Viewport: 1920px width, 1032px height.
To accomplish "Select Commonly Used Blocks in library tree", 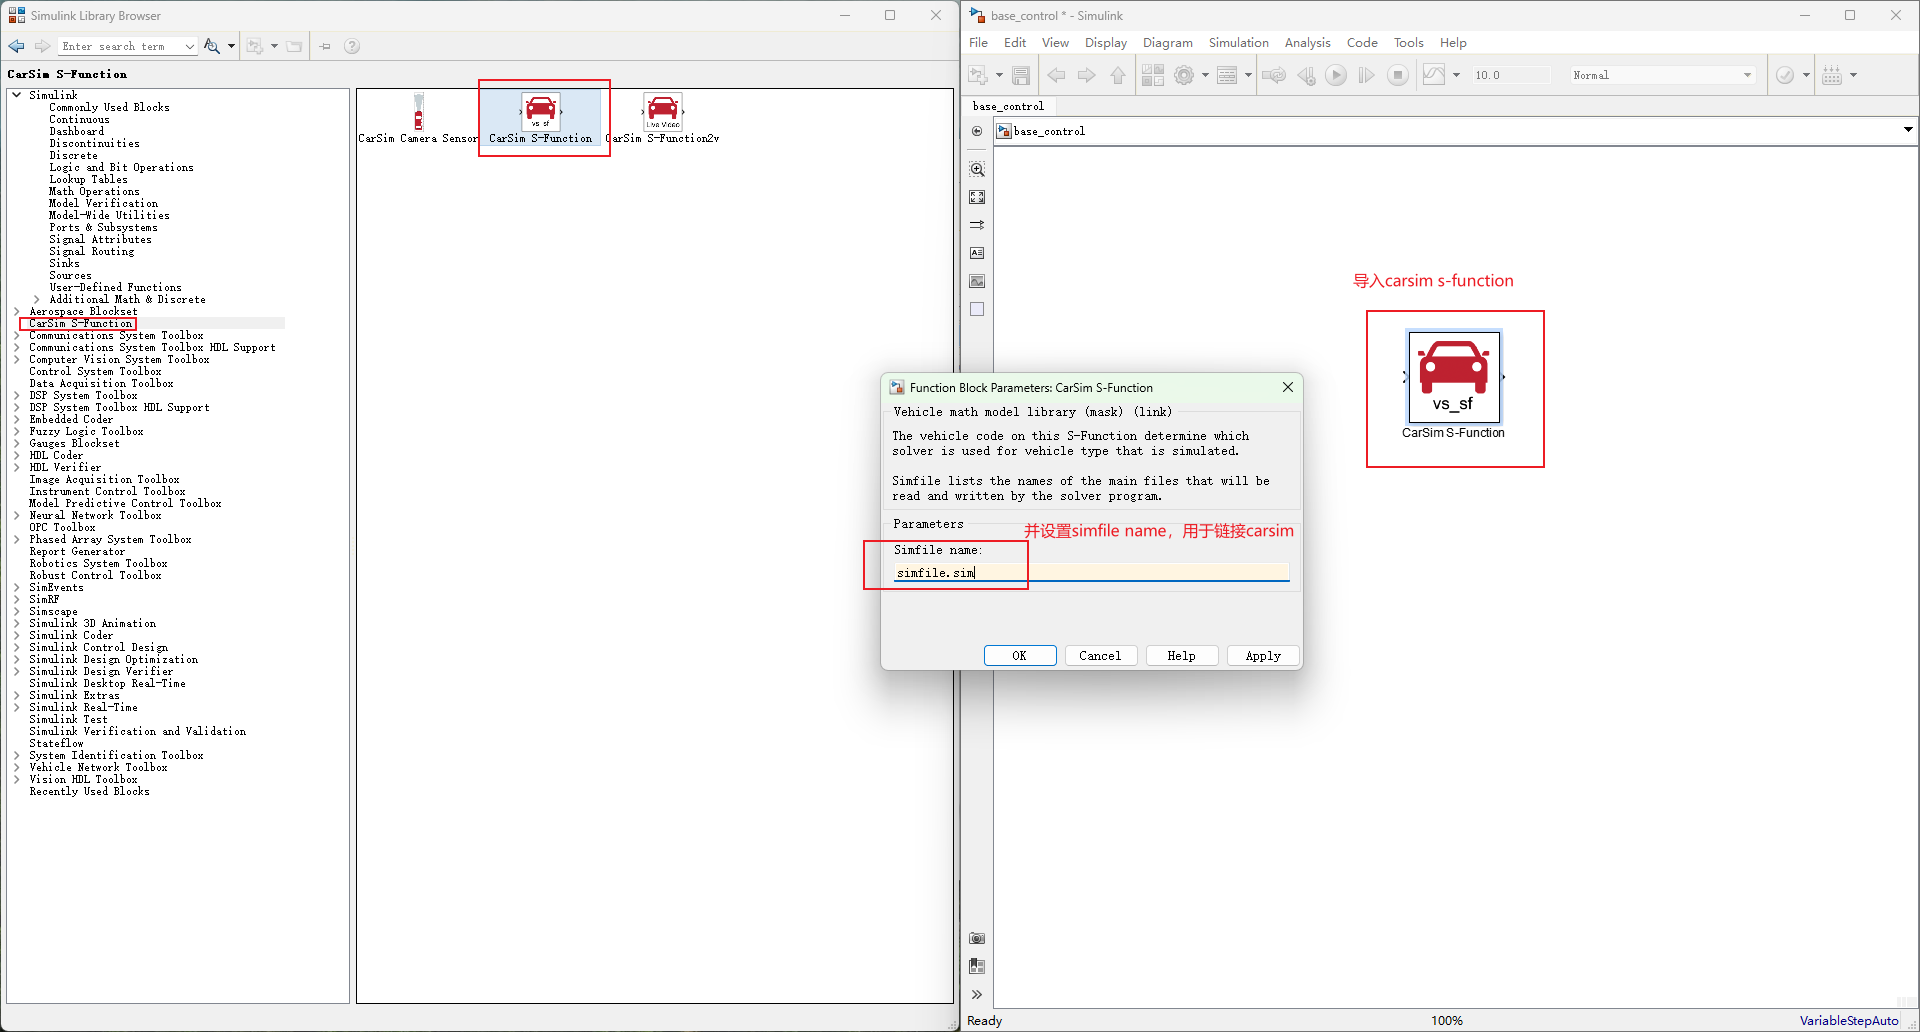I will coord(109,107).
